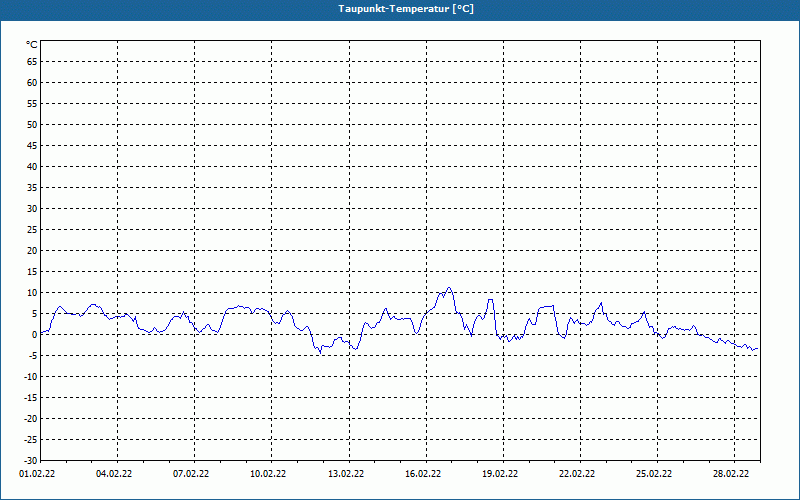Pick the 07.02.22 date label
This screenshot has height=500, width=800.
point(191,474)
